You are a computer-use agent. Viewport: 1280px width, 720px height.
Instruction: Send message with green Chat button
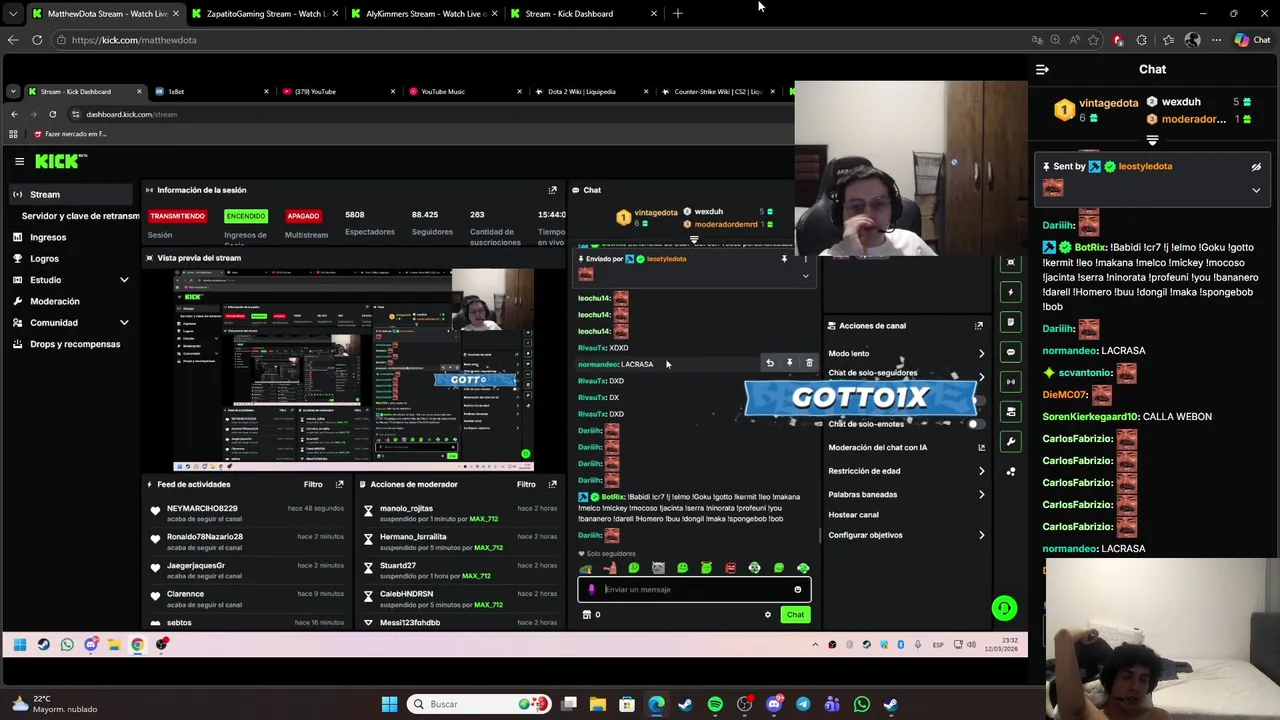[x=795, y=615]
